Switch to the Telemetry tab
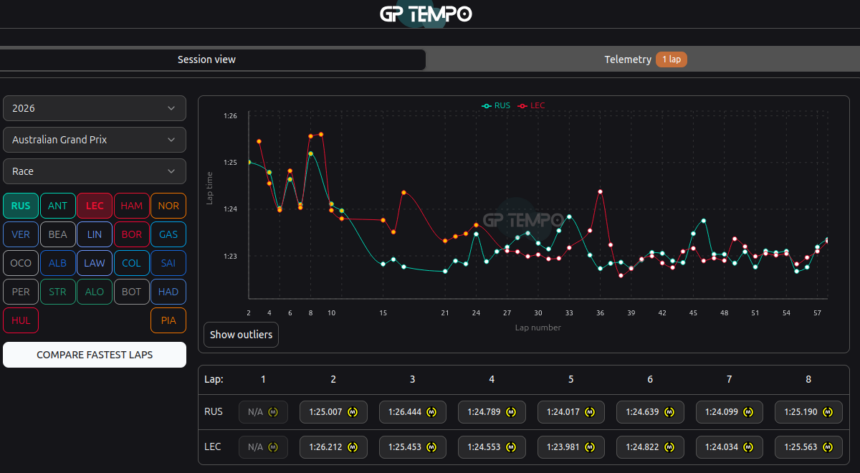Image resolution: width=860 pixels, height=473 pixels. pos(643,60)
